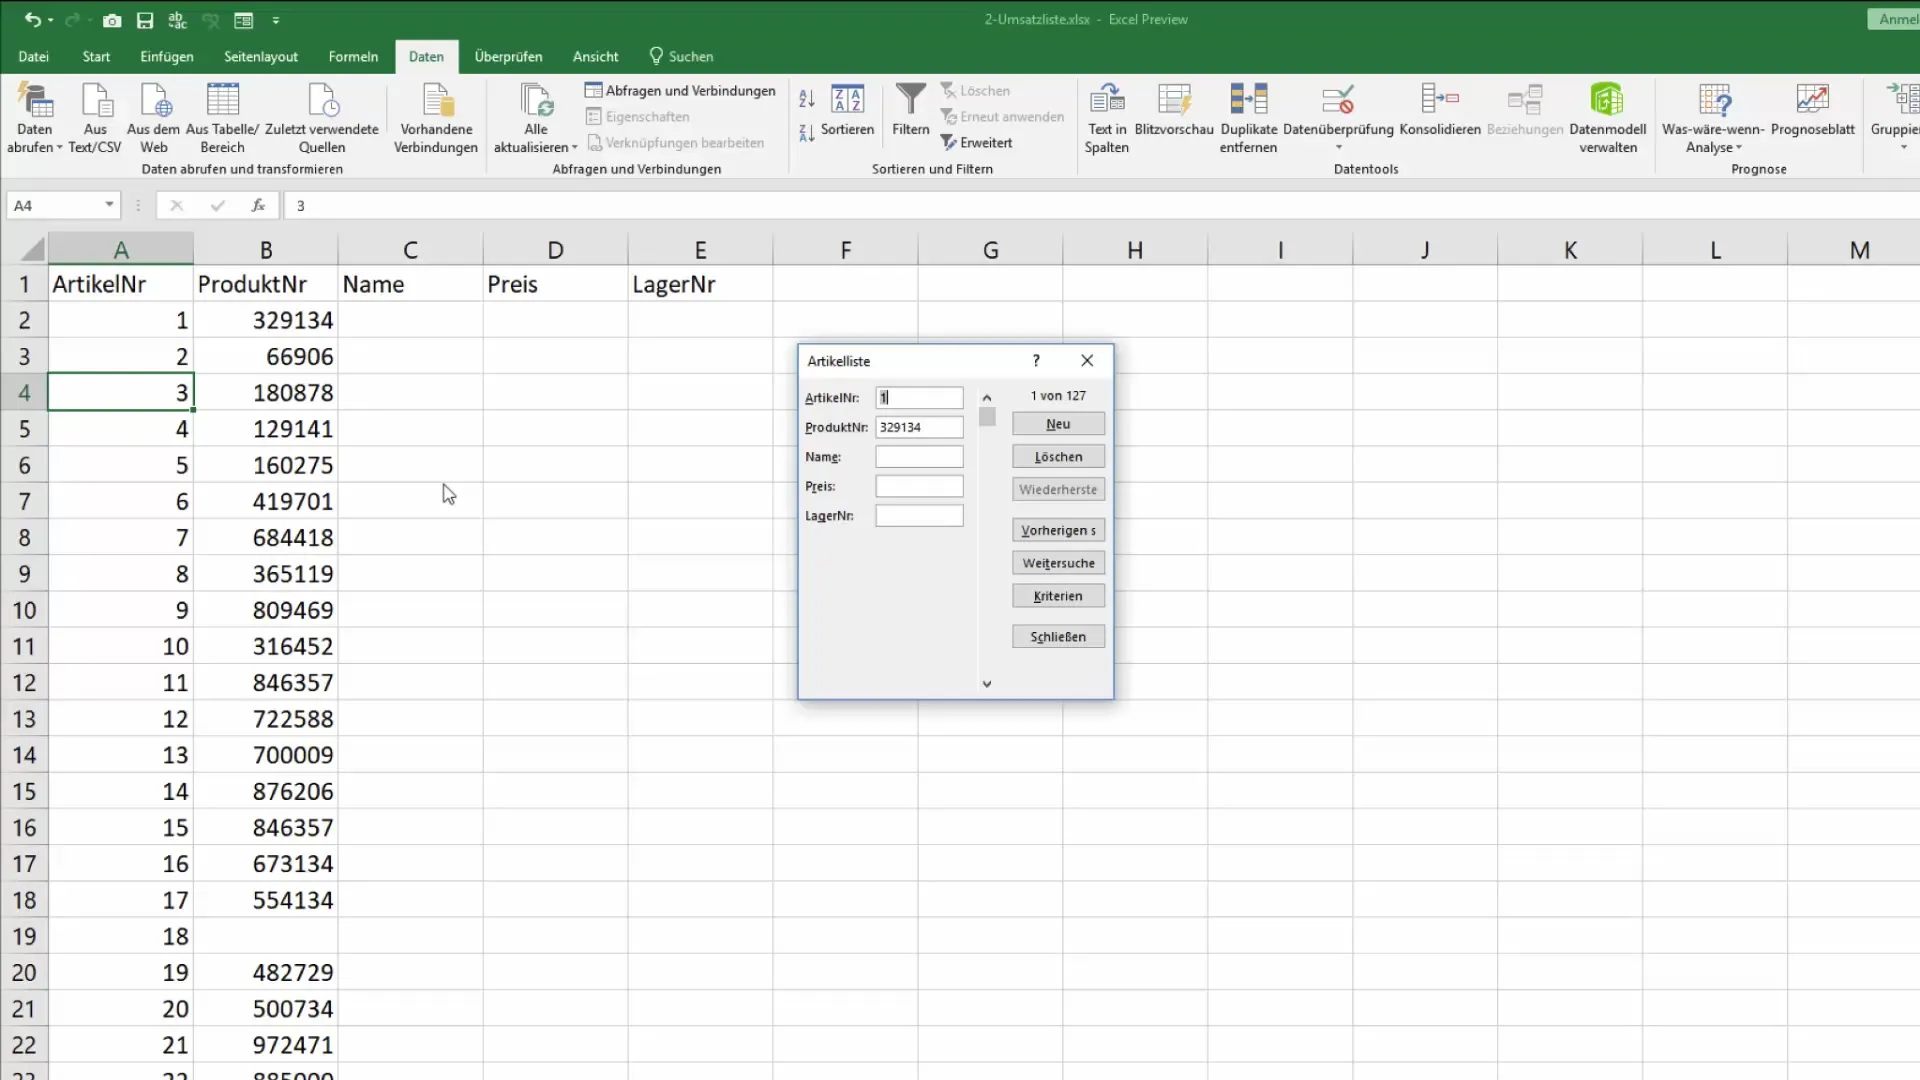Open the Datenüberprüfung dropdown
The height and width of the screenshot is (1080, 1920).
tap(1338, 147)
